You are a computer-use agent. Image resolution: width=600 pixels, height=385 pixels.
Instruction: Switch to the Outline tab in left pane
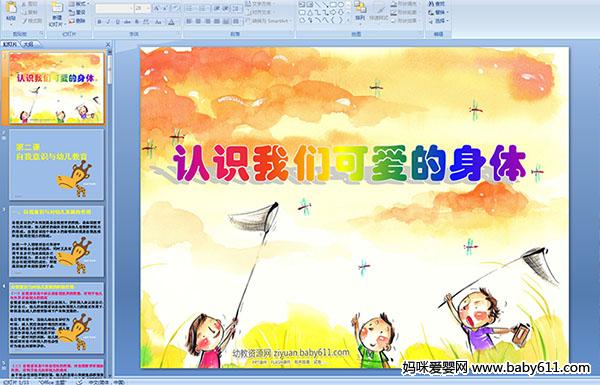pos(28,44)
